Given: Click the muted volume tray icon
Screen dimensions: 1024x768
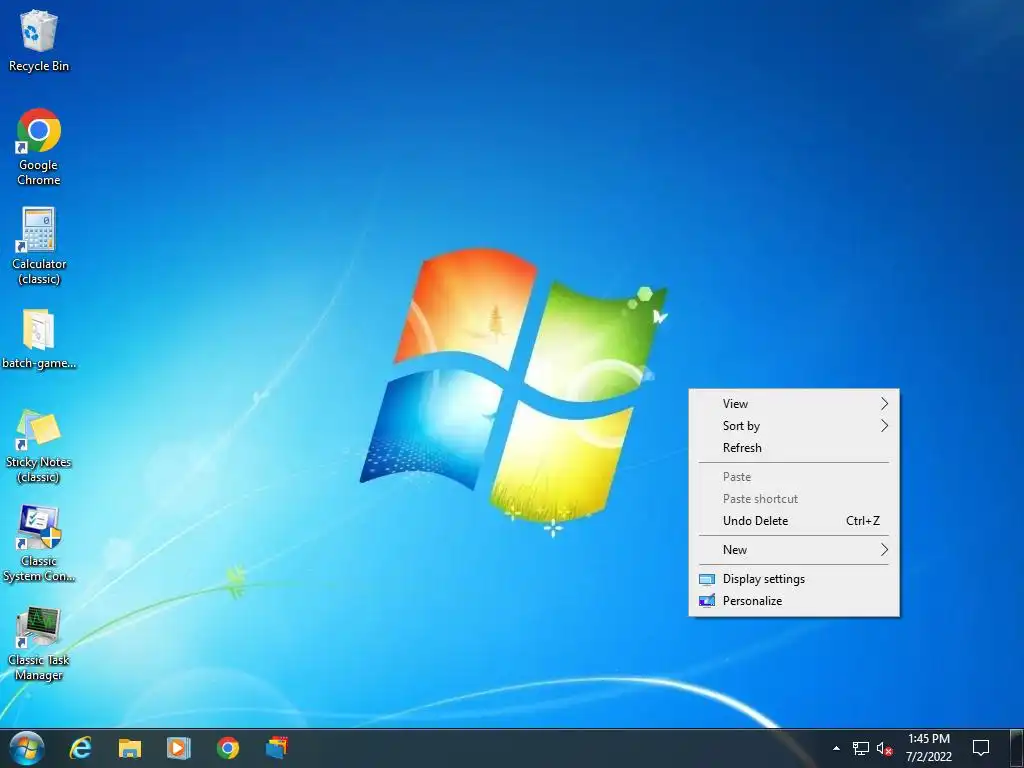Looking at the screenshot, I should pos(884,748).
